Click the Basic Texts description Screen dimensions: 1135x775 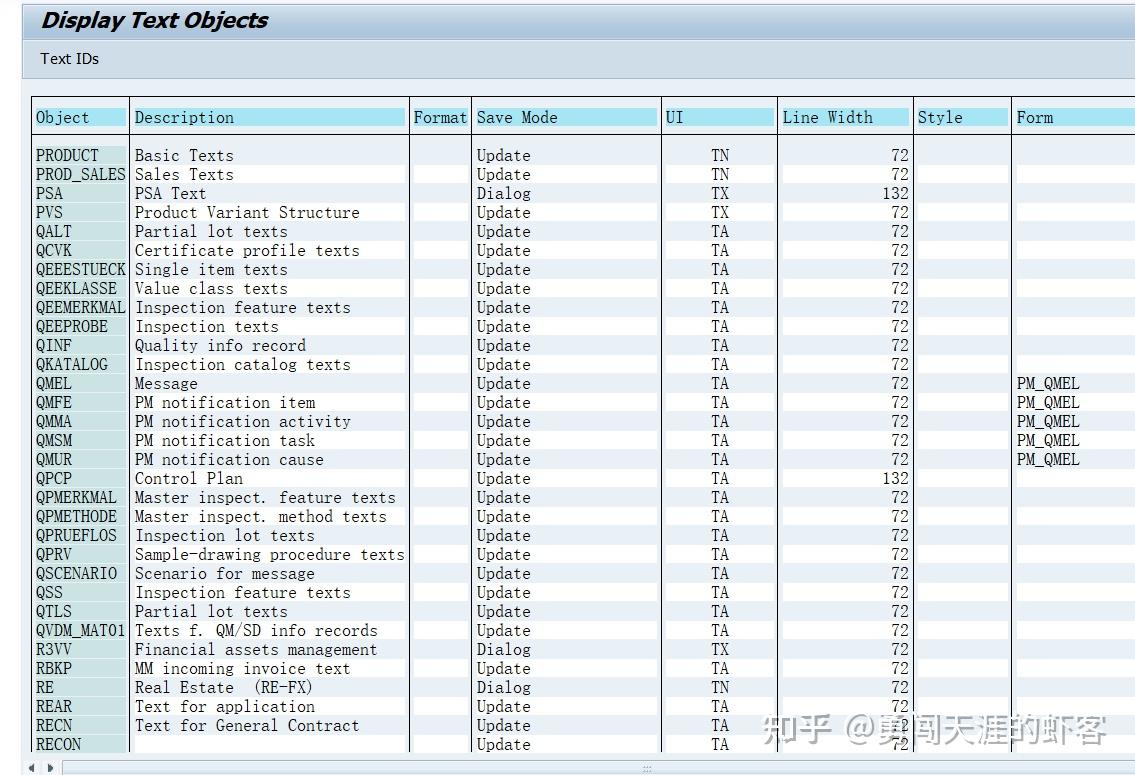[x=184, y=156]
